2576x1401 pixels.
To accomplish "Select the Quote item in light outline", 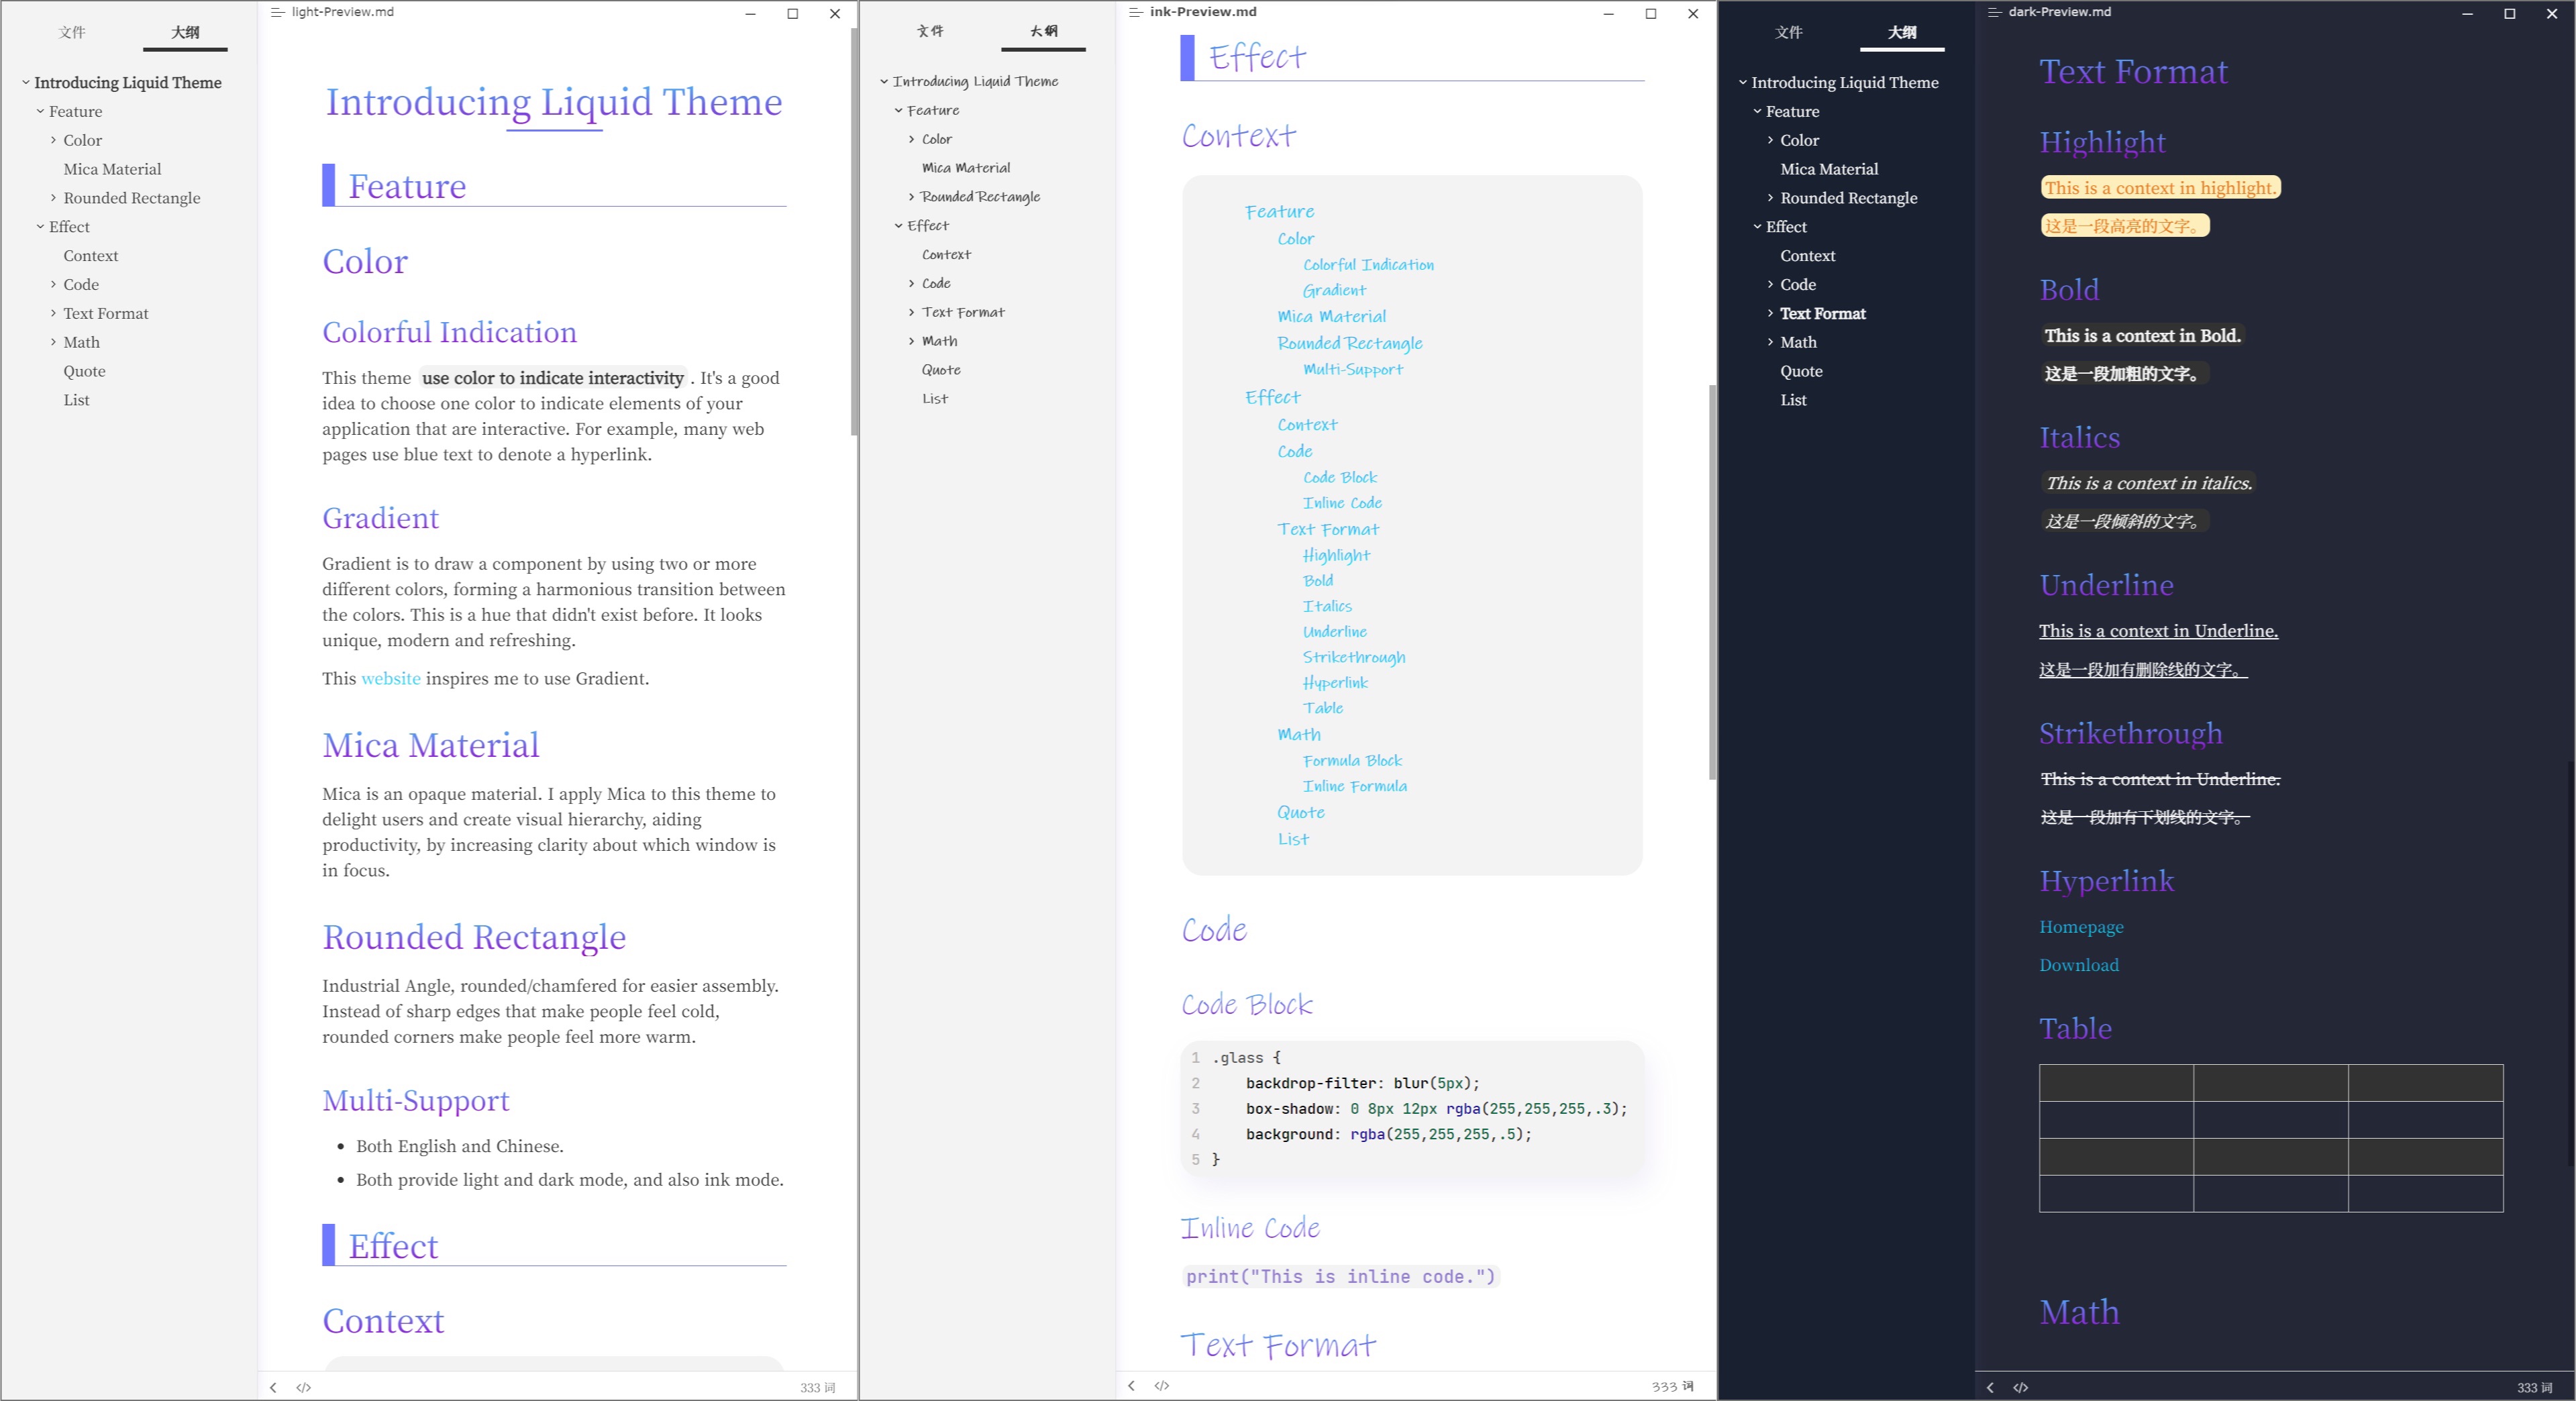I will point(84,371).
